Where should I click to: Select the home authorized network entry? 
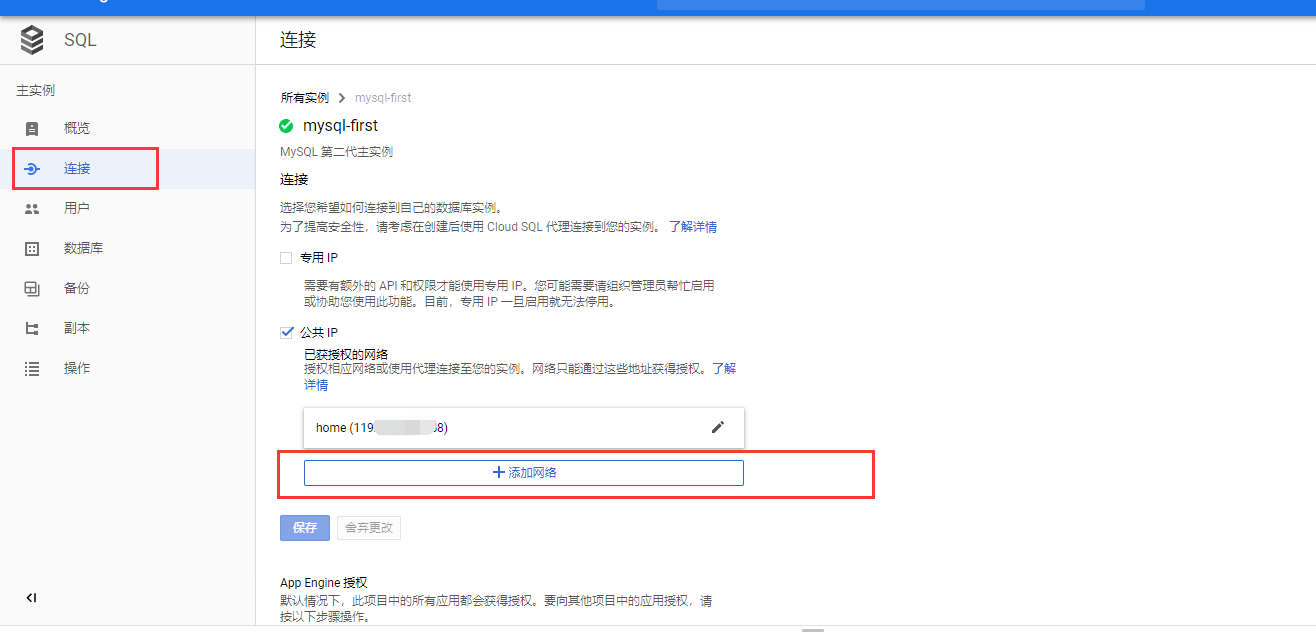coord(524,427)
